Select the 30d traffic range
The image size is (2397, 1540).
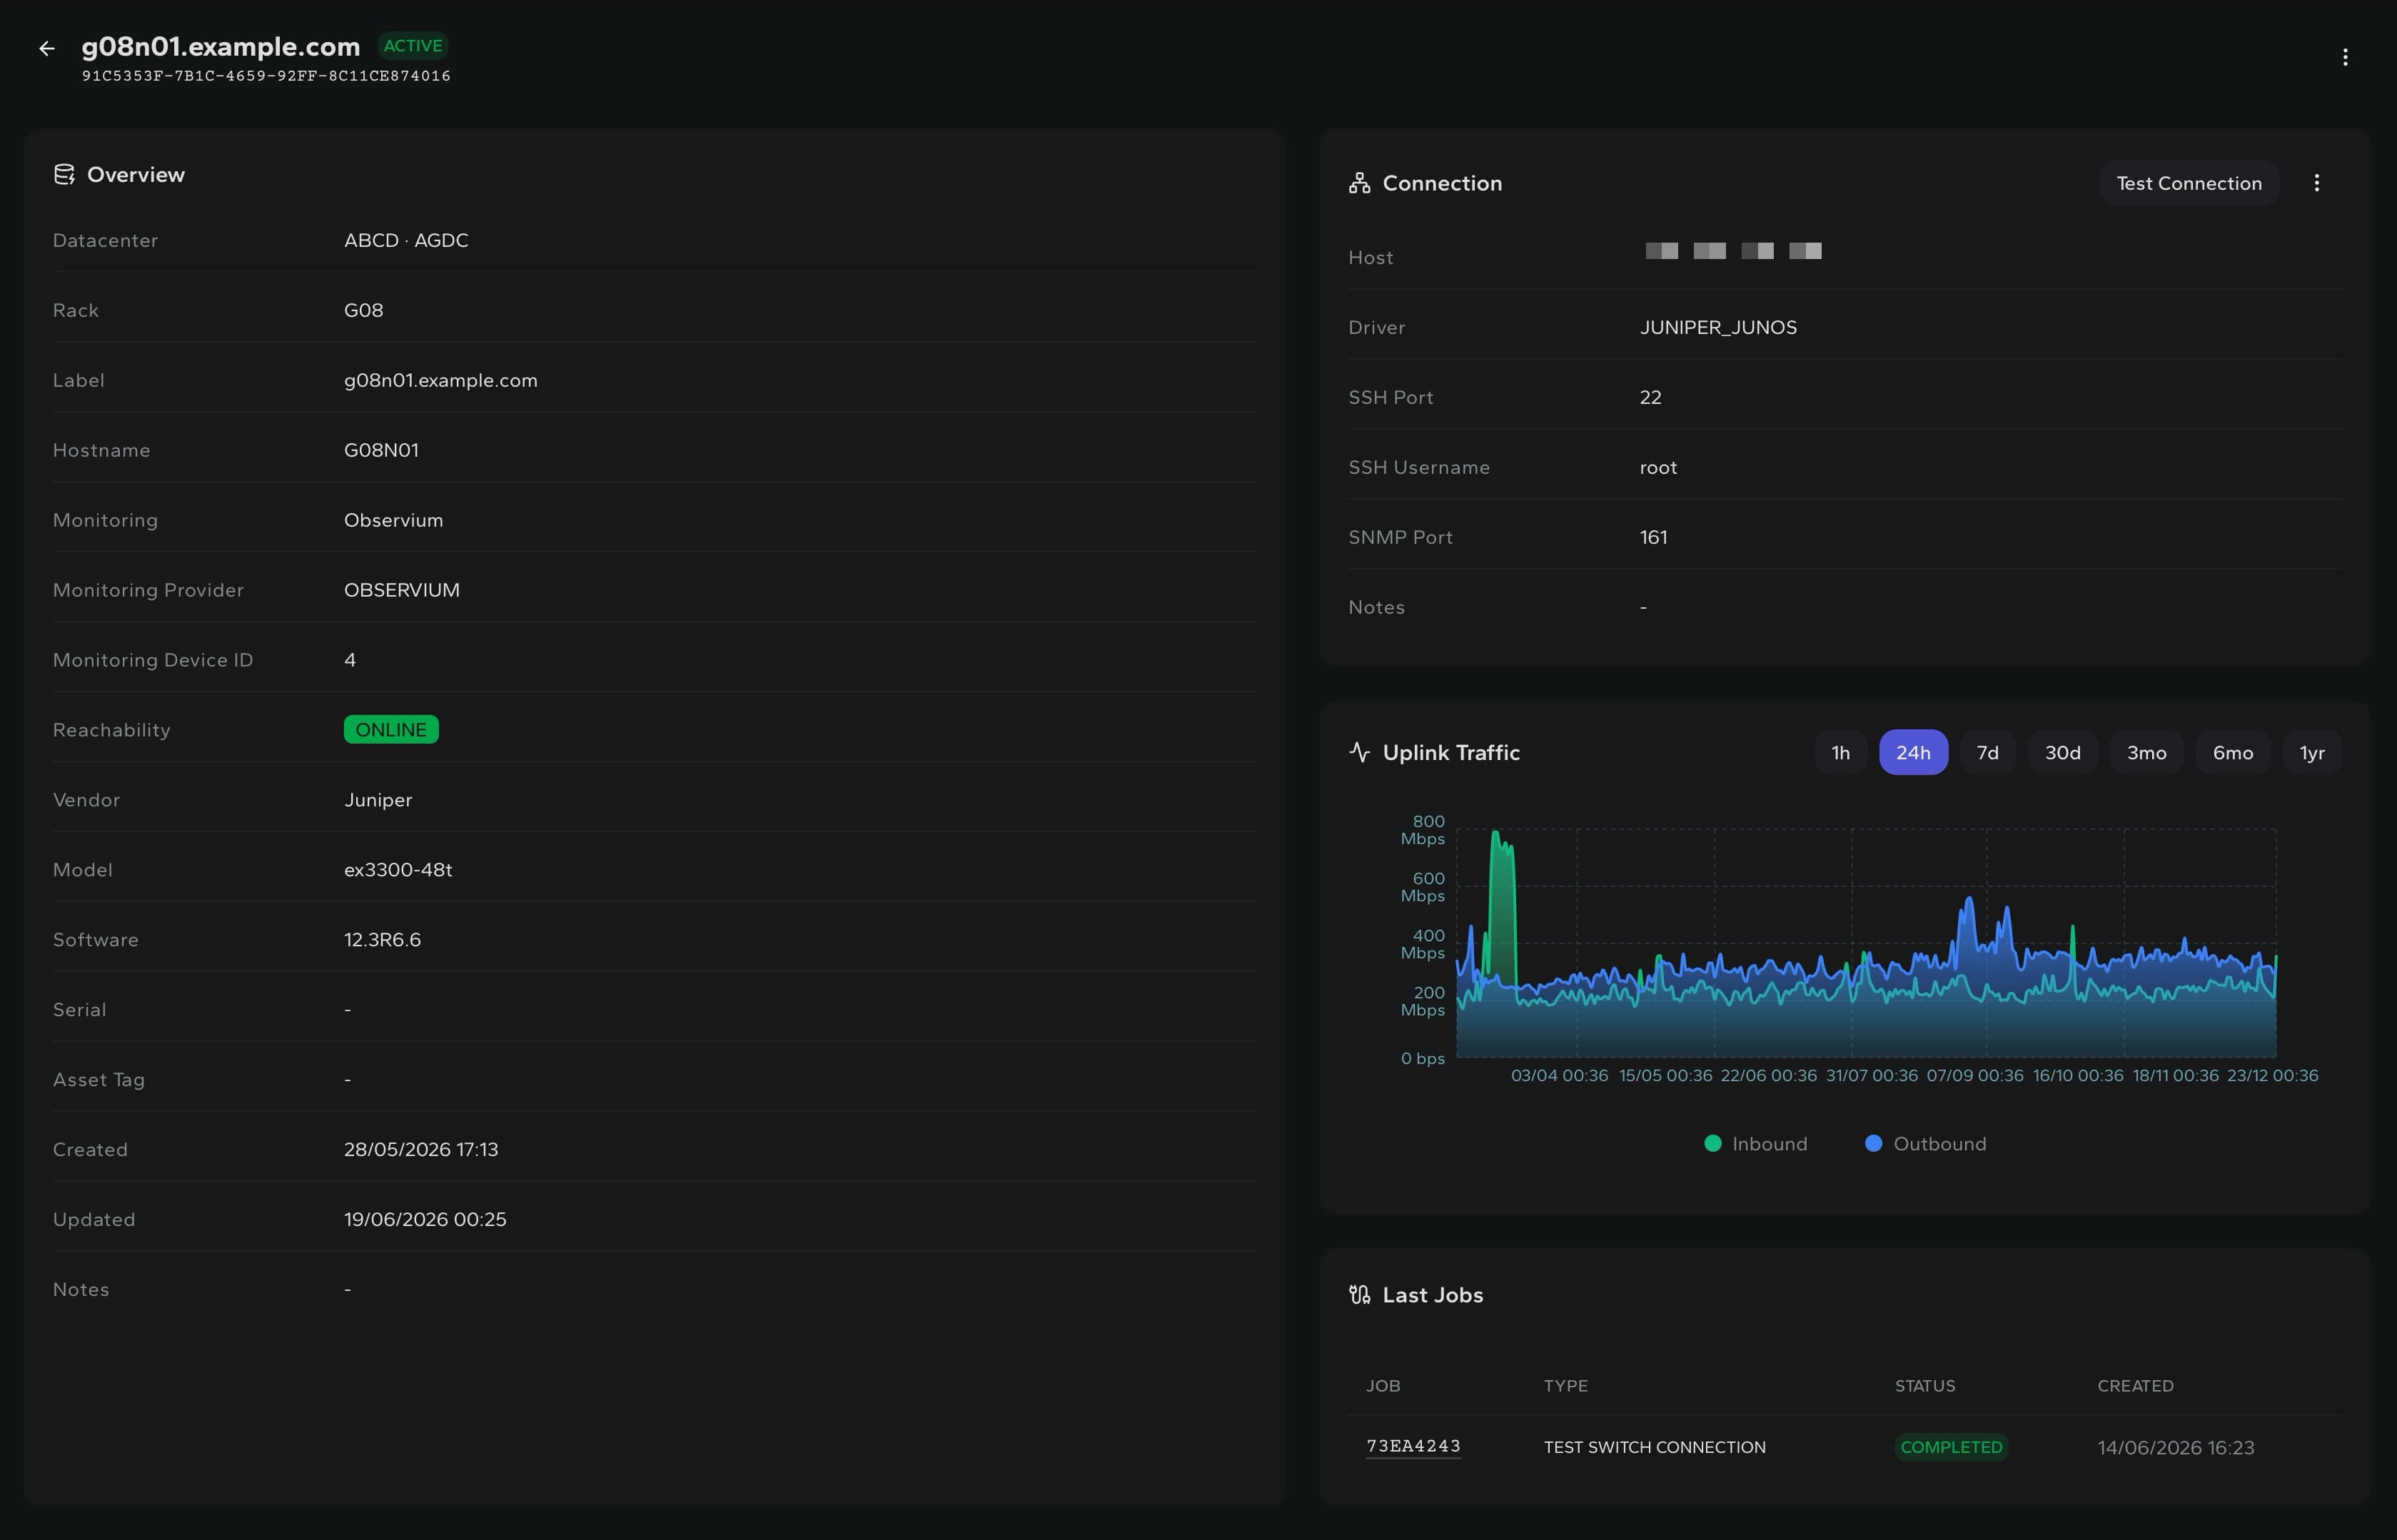pyautogui.click(x=2062, y=753)
